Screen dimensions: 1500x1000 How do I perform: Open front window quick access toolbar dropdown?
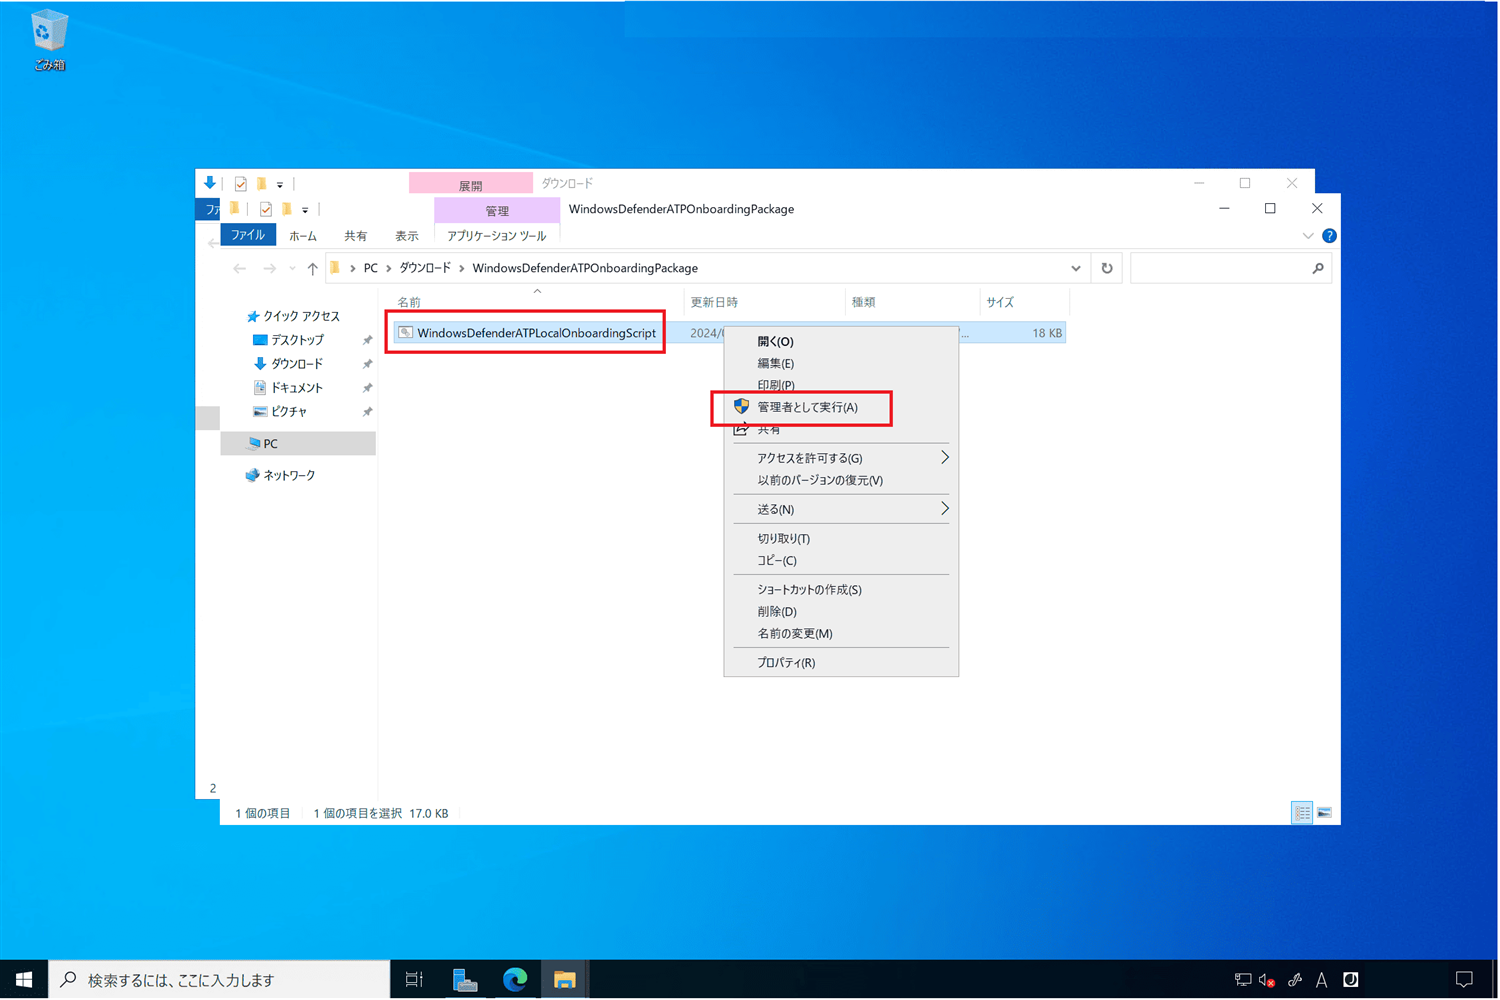305,210
